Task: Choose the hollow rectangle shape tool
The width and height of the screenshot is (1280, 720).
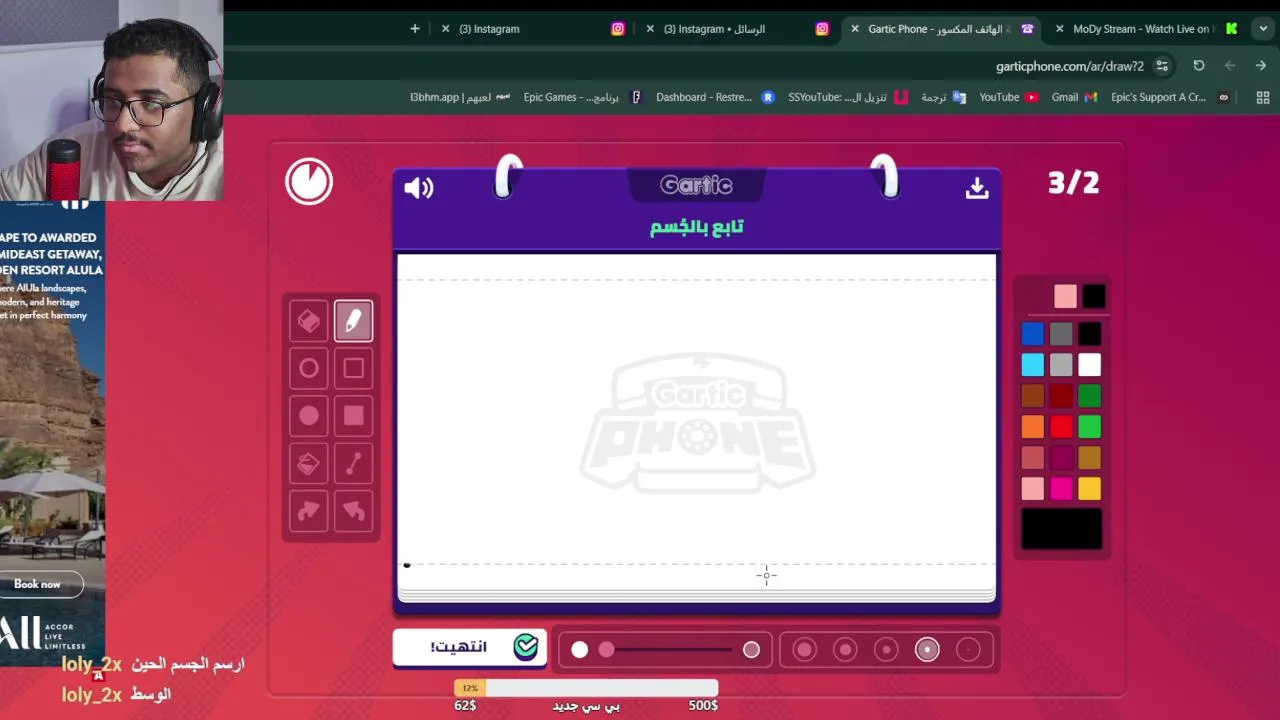Action: (x=354, y=368)
